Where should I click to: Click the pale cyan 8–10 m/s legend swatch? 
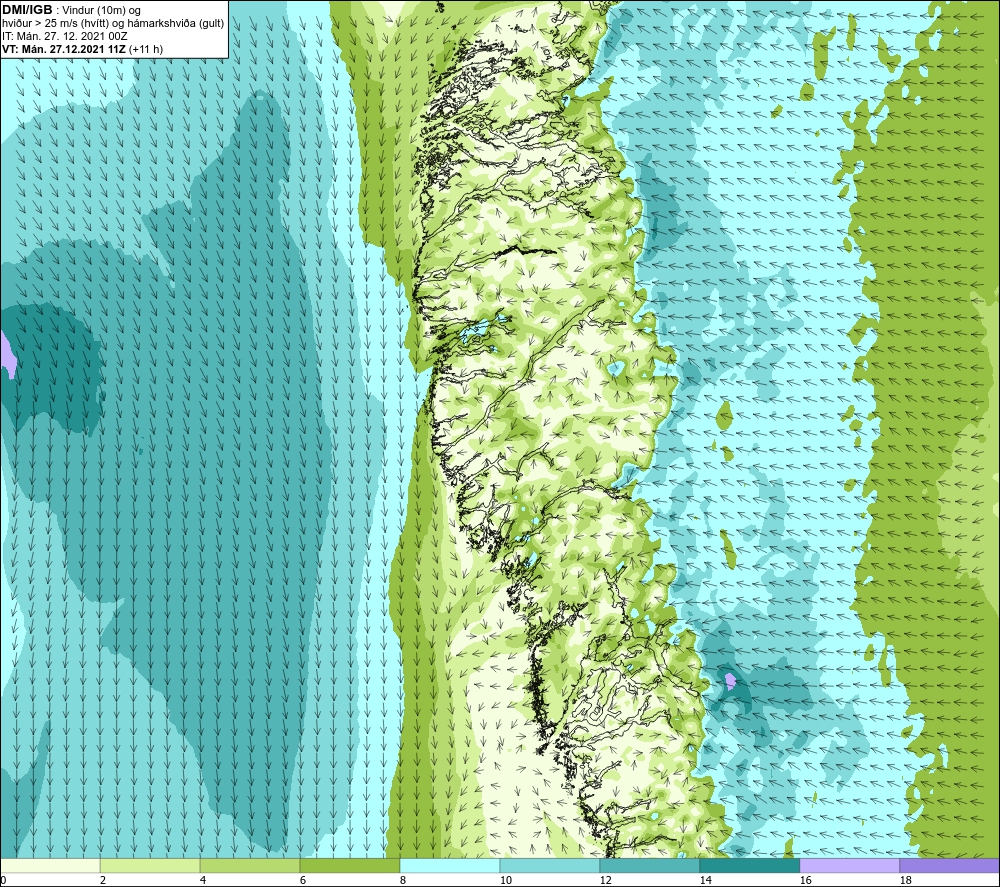(450, 865)
